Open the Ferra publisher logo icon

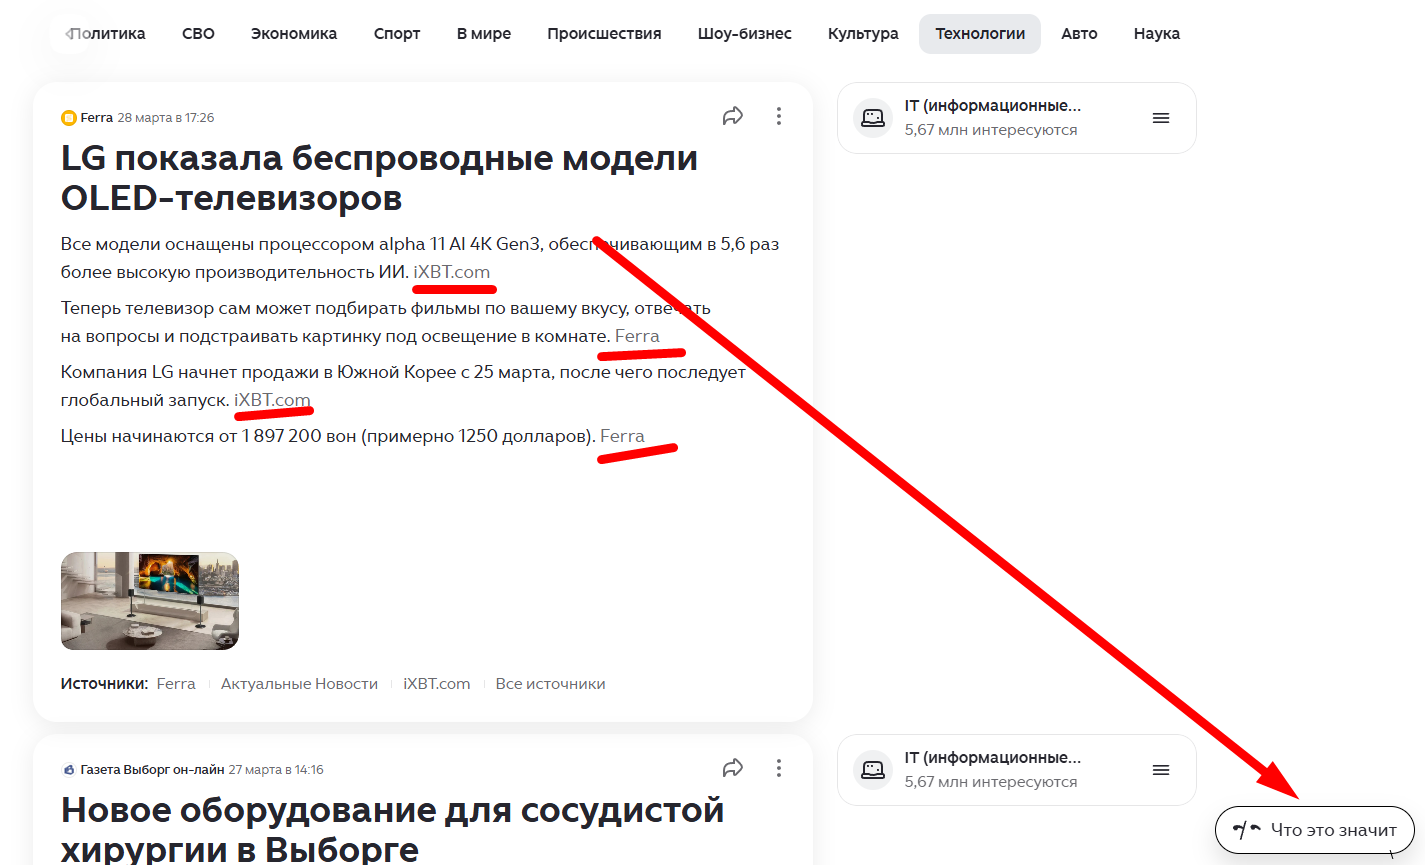click(68, 117)
